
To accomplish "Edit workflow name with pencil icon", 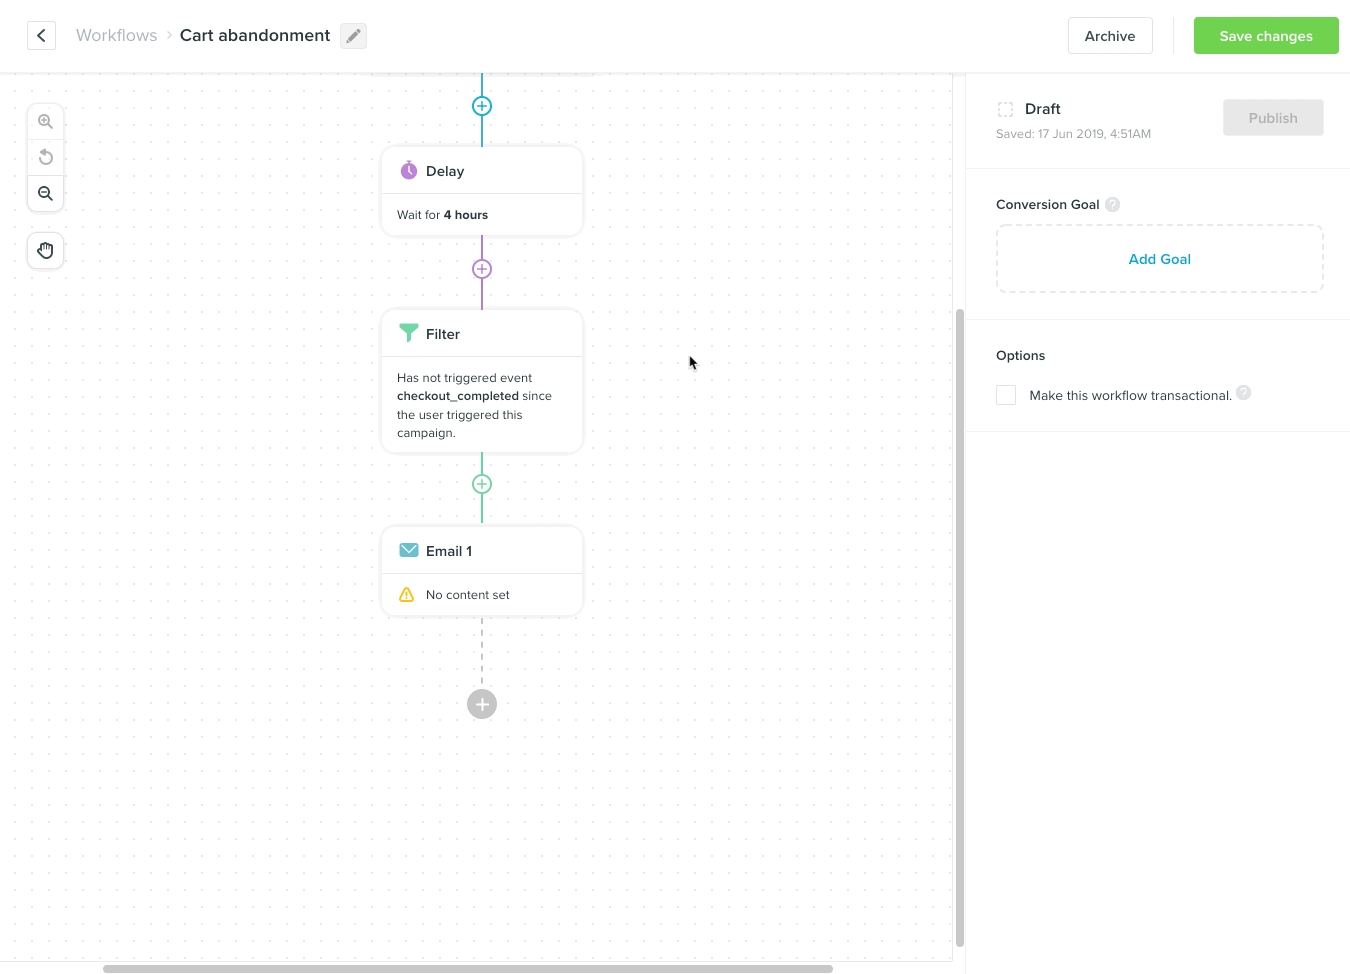I will [353, 36].
